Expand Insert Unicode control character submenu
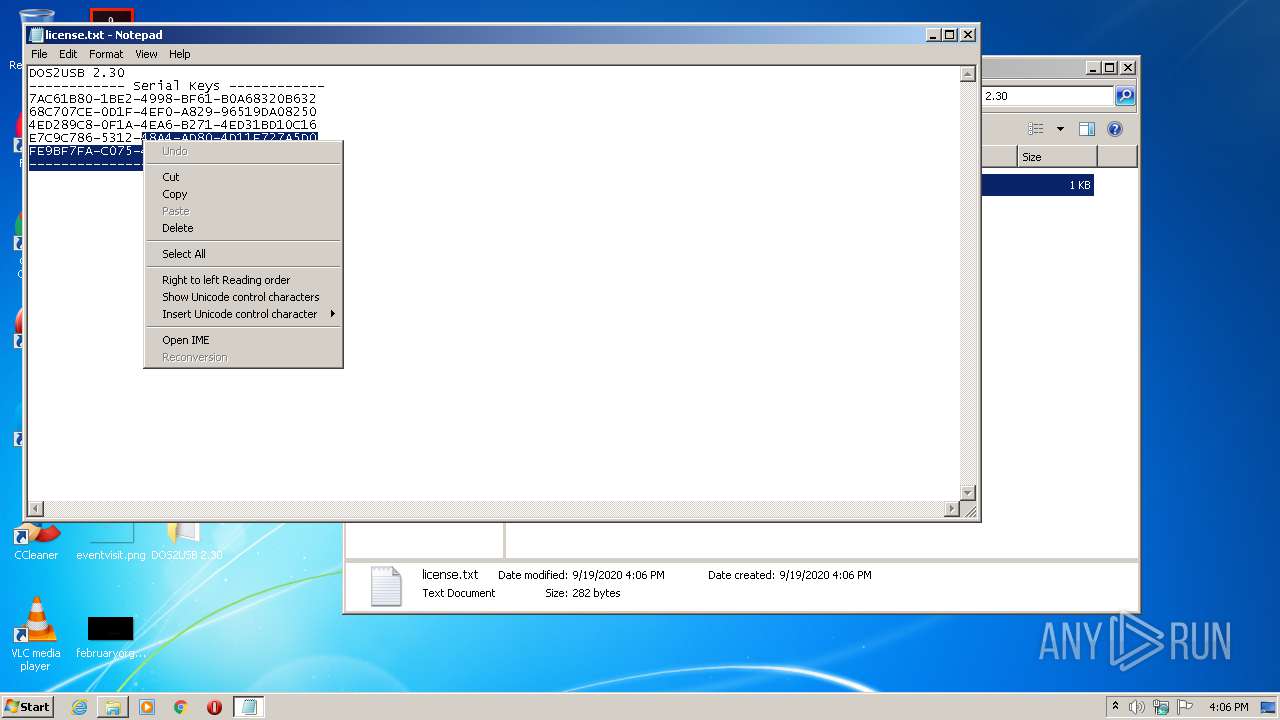 click(244, 314)
